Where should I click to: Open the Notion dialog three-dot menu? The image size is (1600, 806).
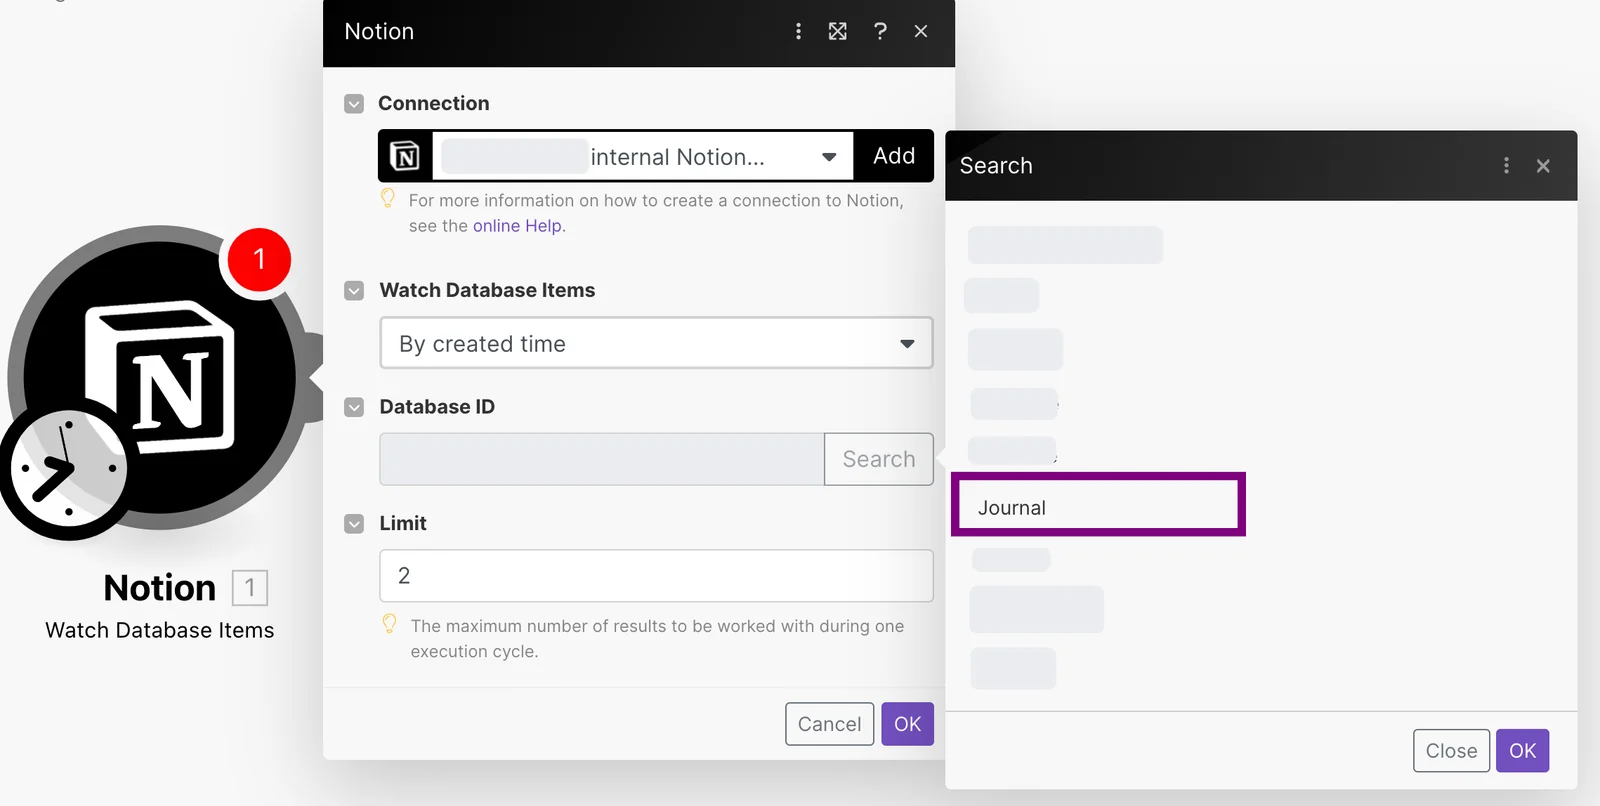tap(798, 31)
